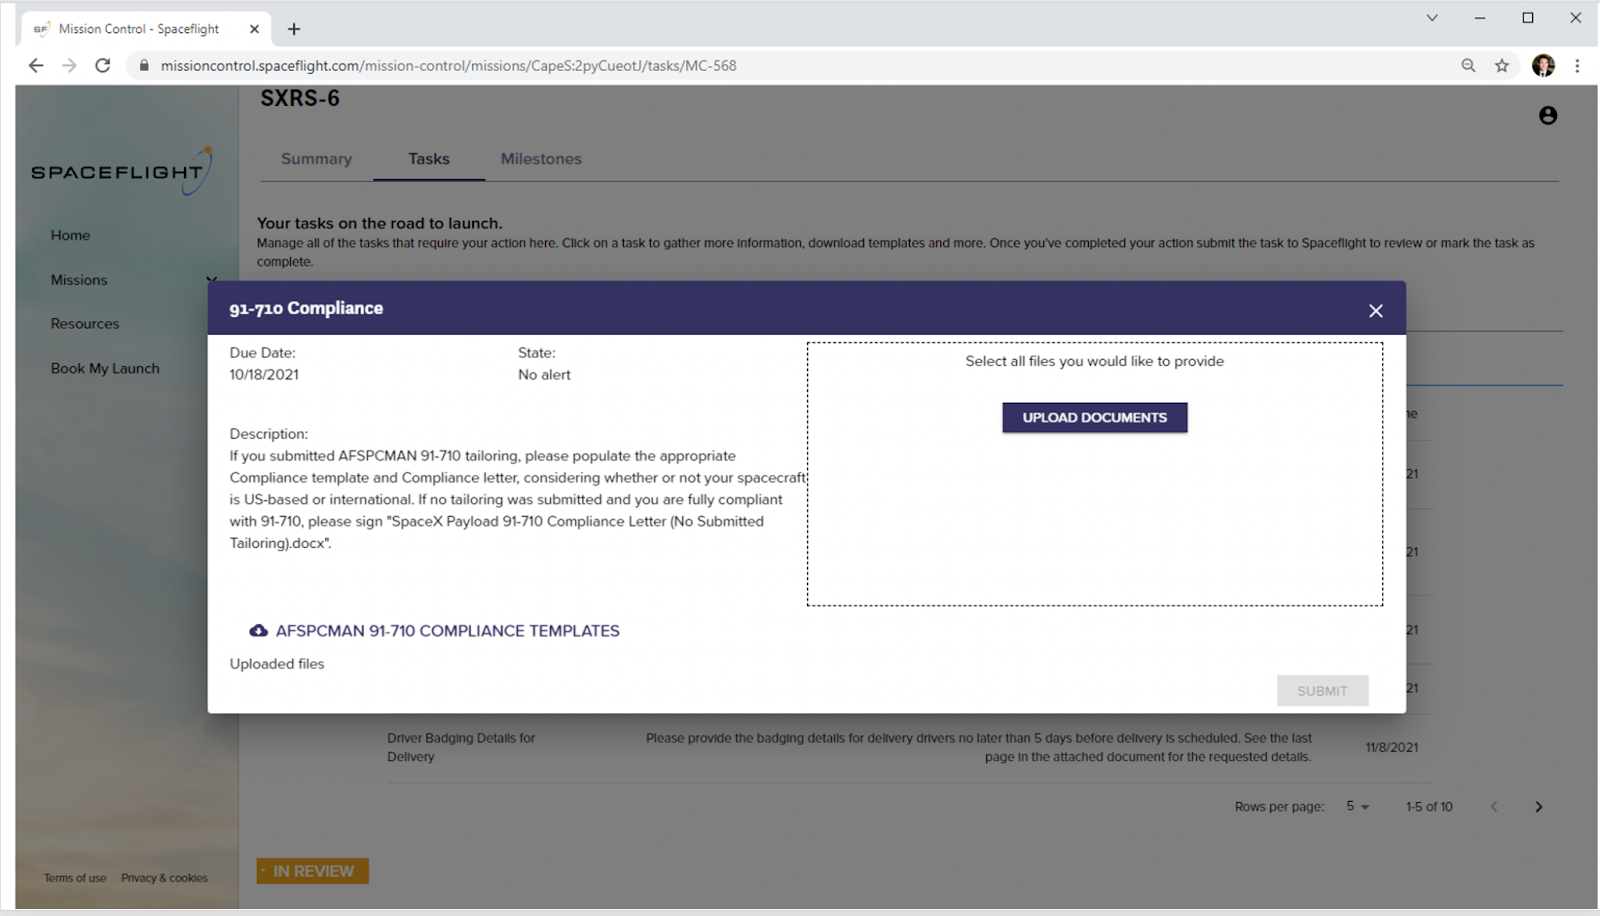Reload the page
The width and height of the screenshot is (1600, 916).
[x=102, y=66]
